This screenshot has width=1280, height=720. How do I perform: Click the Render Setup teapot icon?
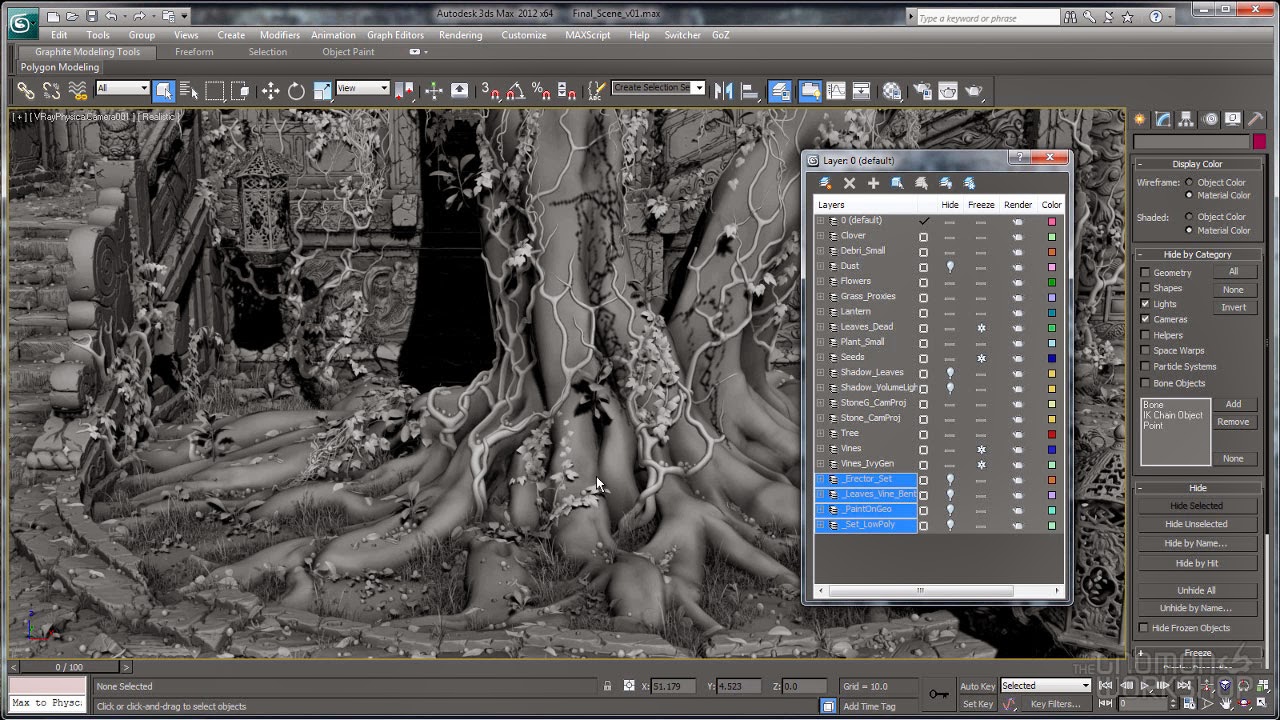click(921, 91)
